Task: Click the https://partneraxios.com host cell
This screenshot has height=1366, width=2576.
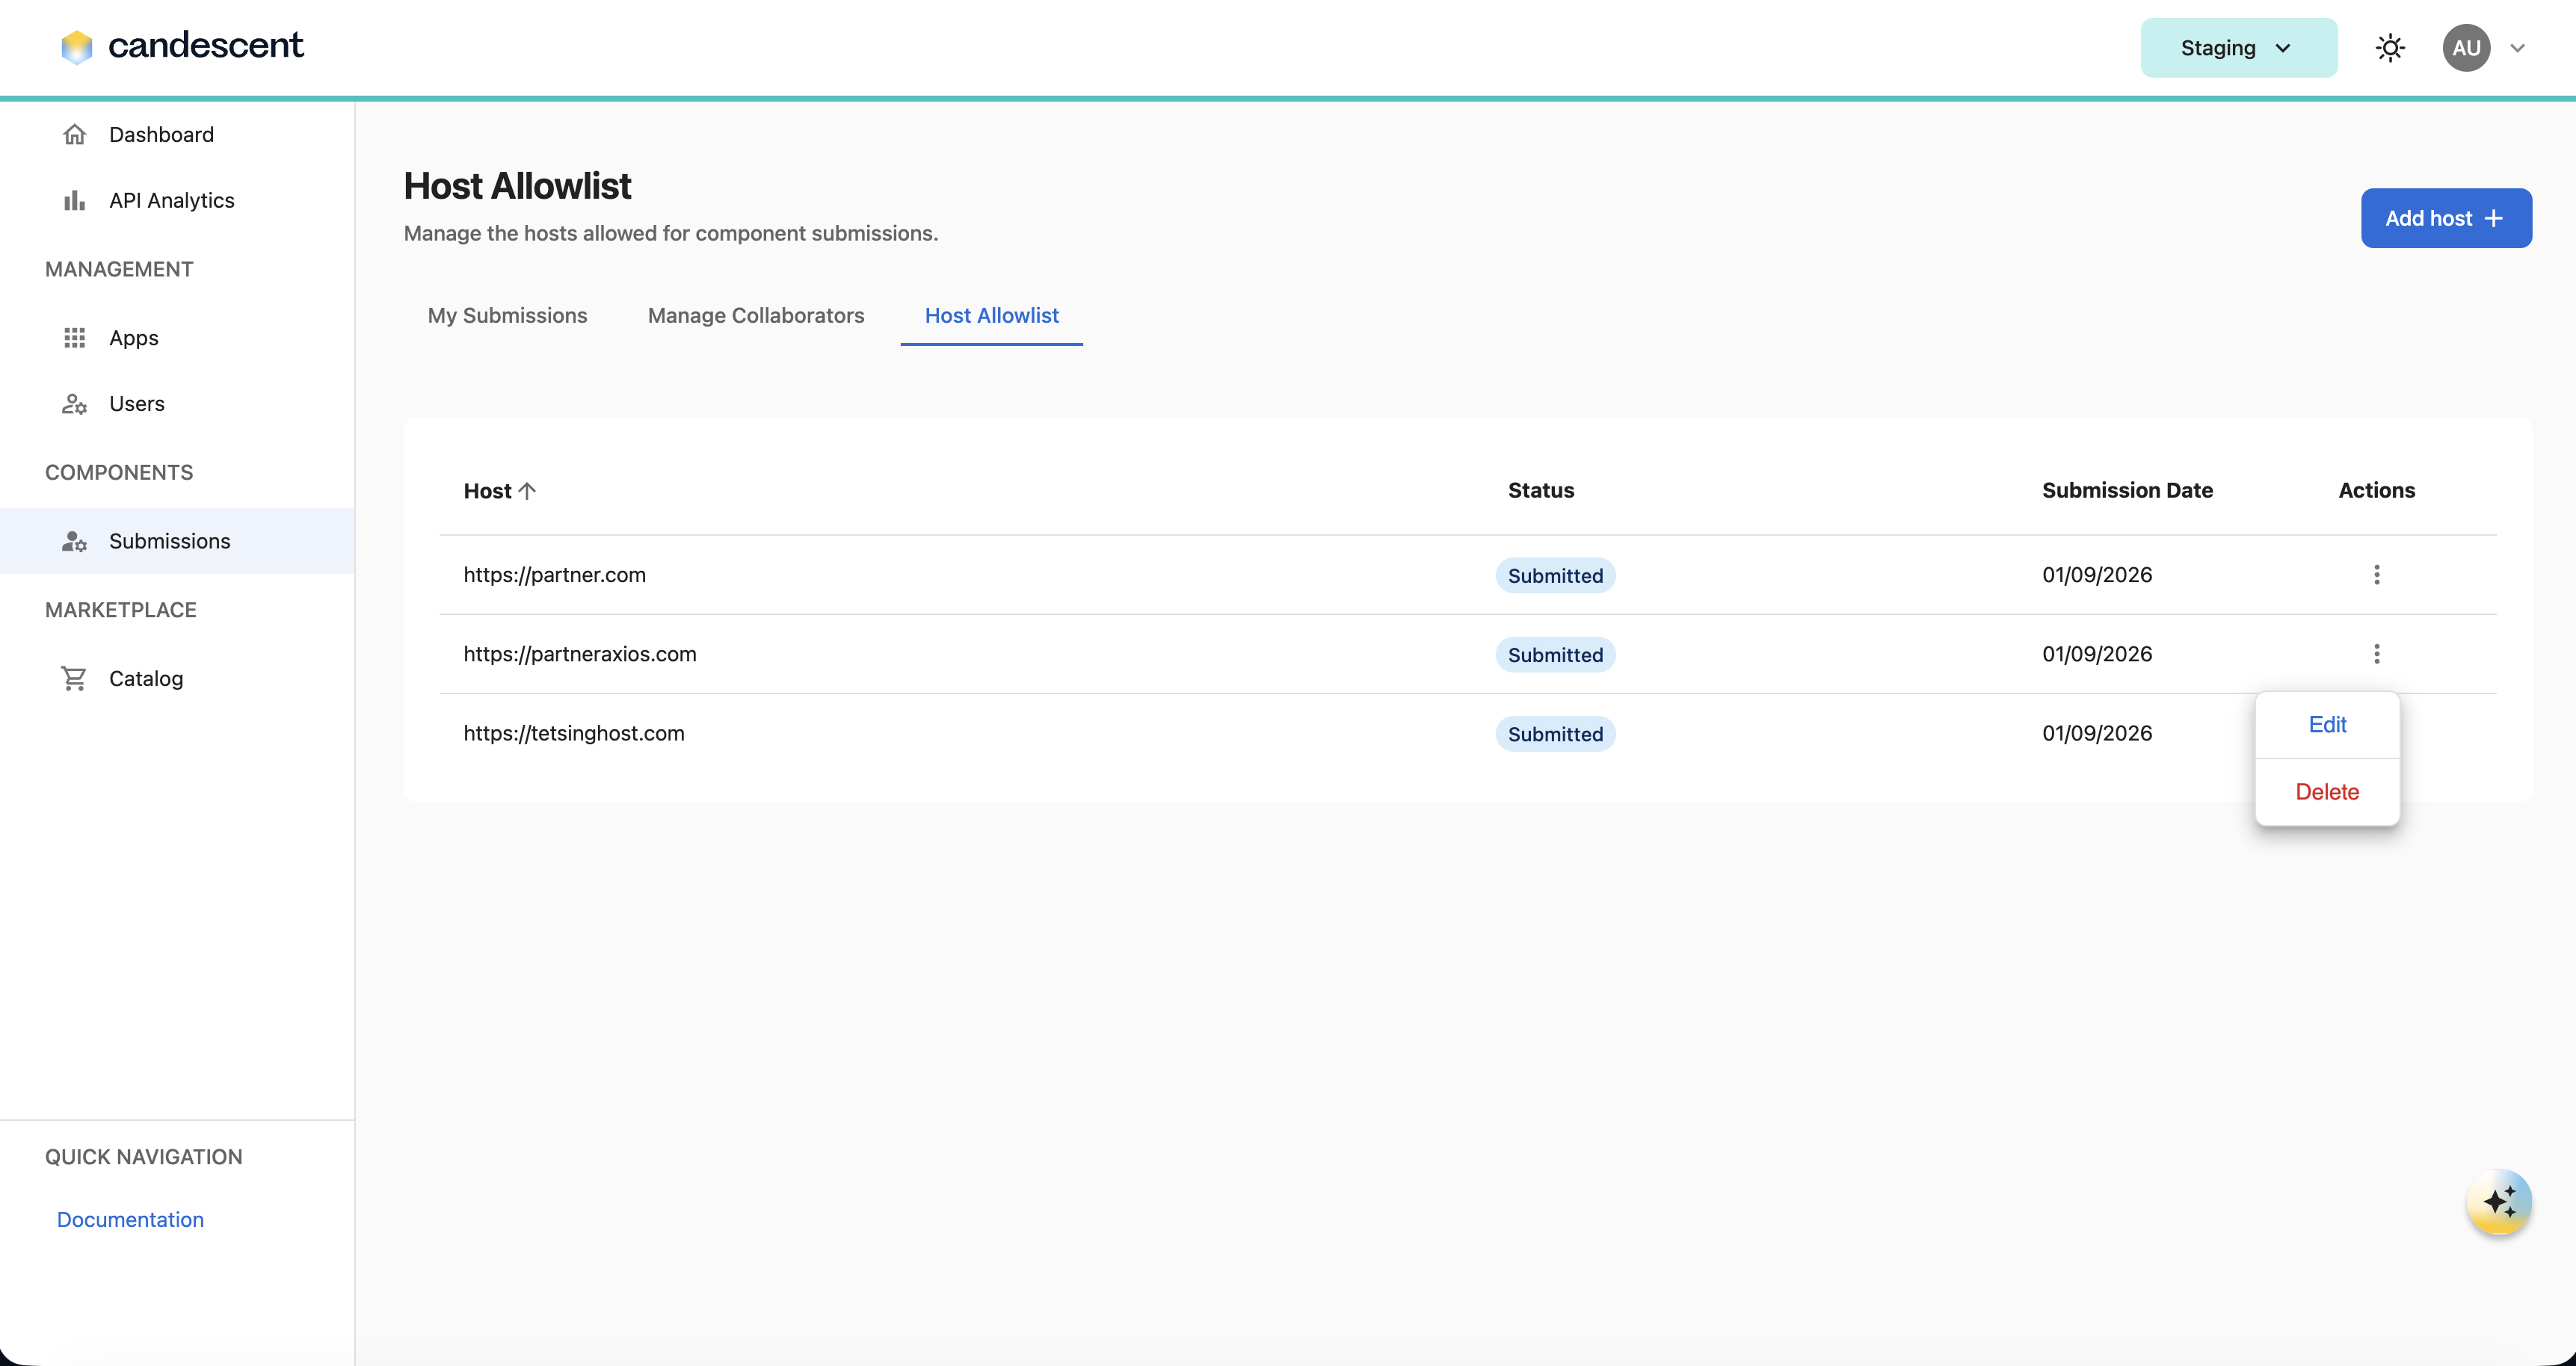Action: (x=580, y=654)
